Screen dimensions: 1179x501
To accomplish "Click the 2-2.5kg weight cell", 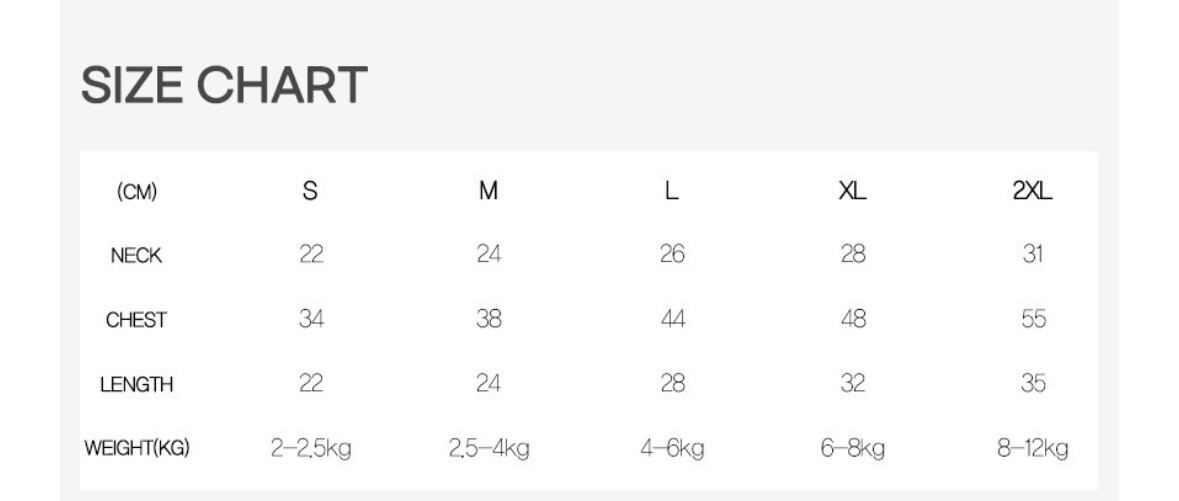I will click(x=311, y=449).
